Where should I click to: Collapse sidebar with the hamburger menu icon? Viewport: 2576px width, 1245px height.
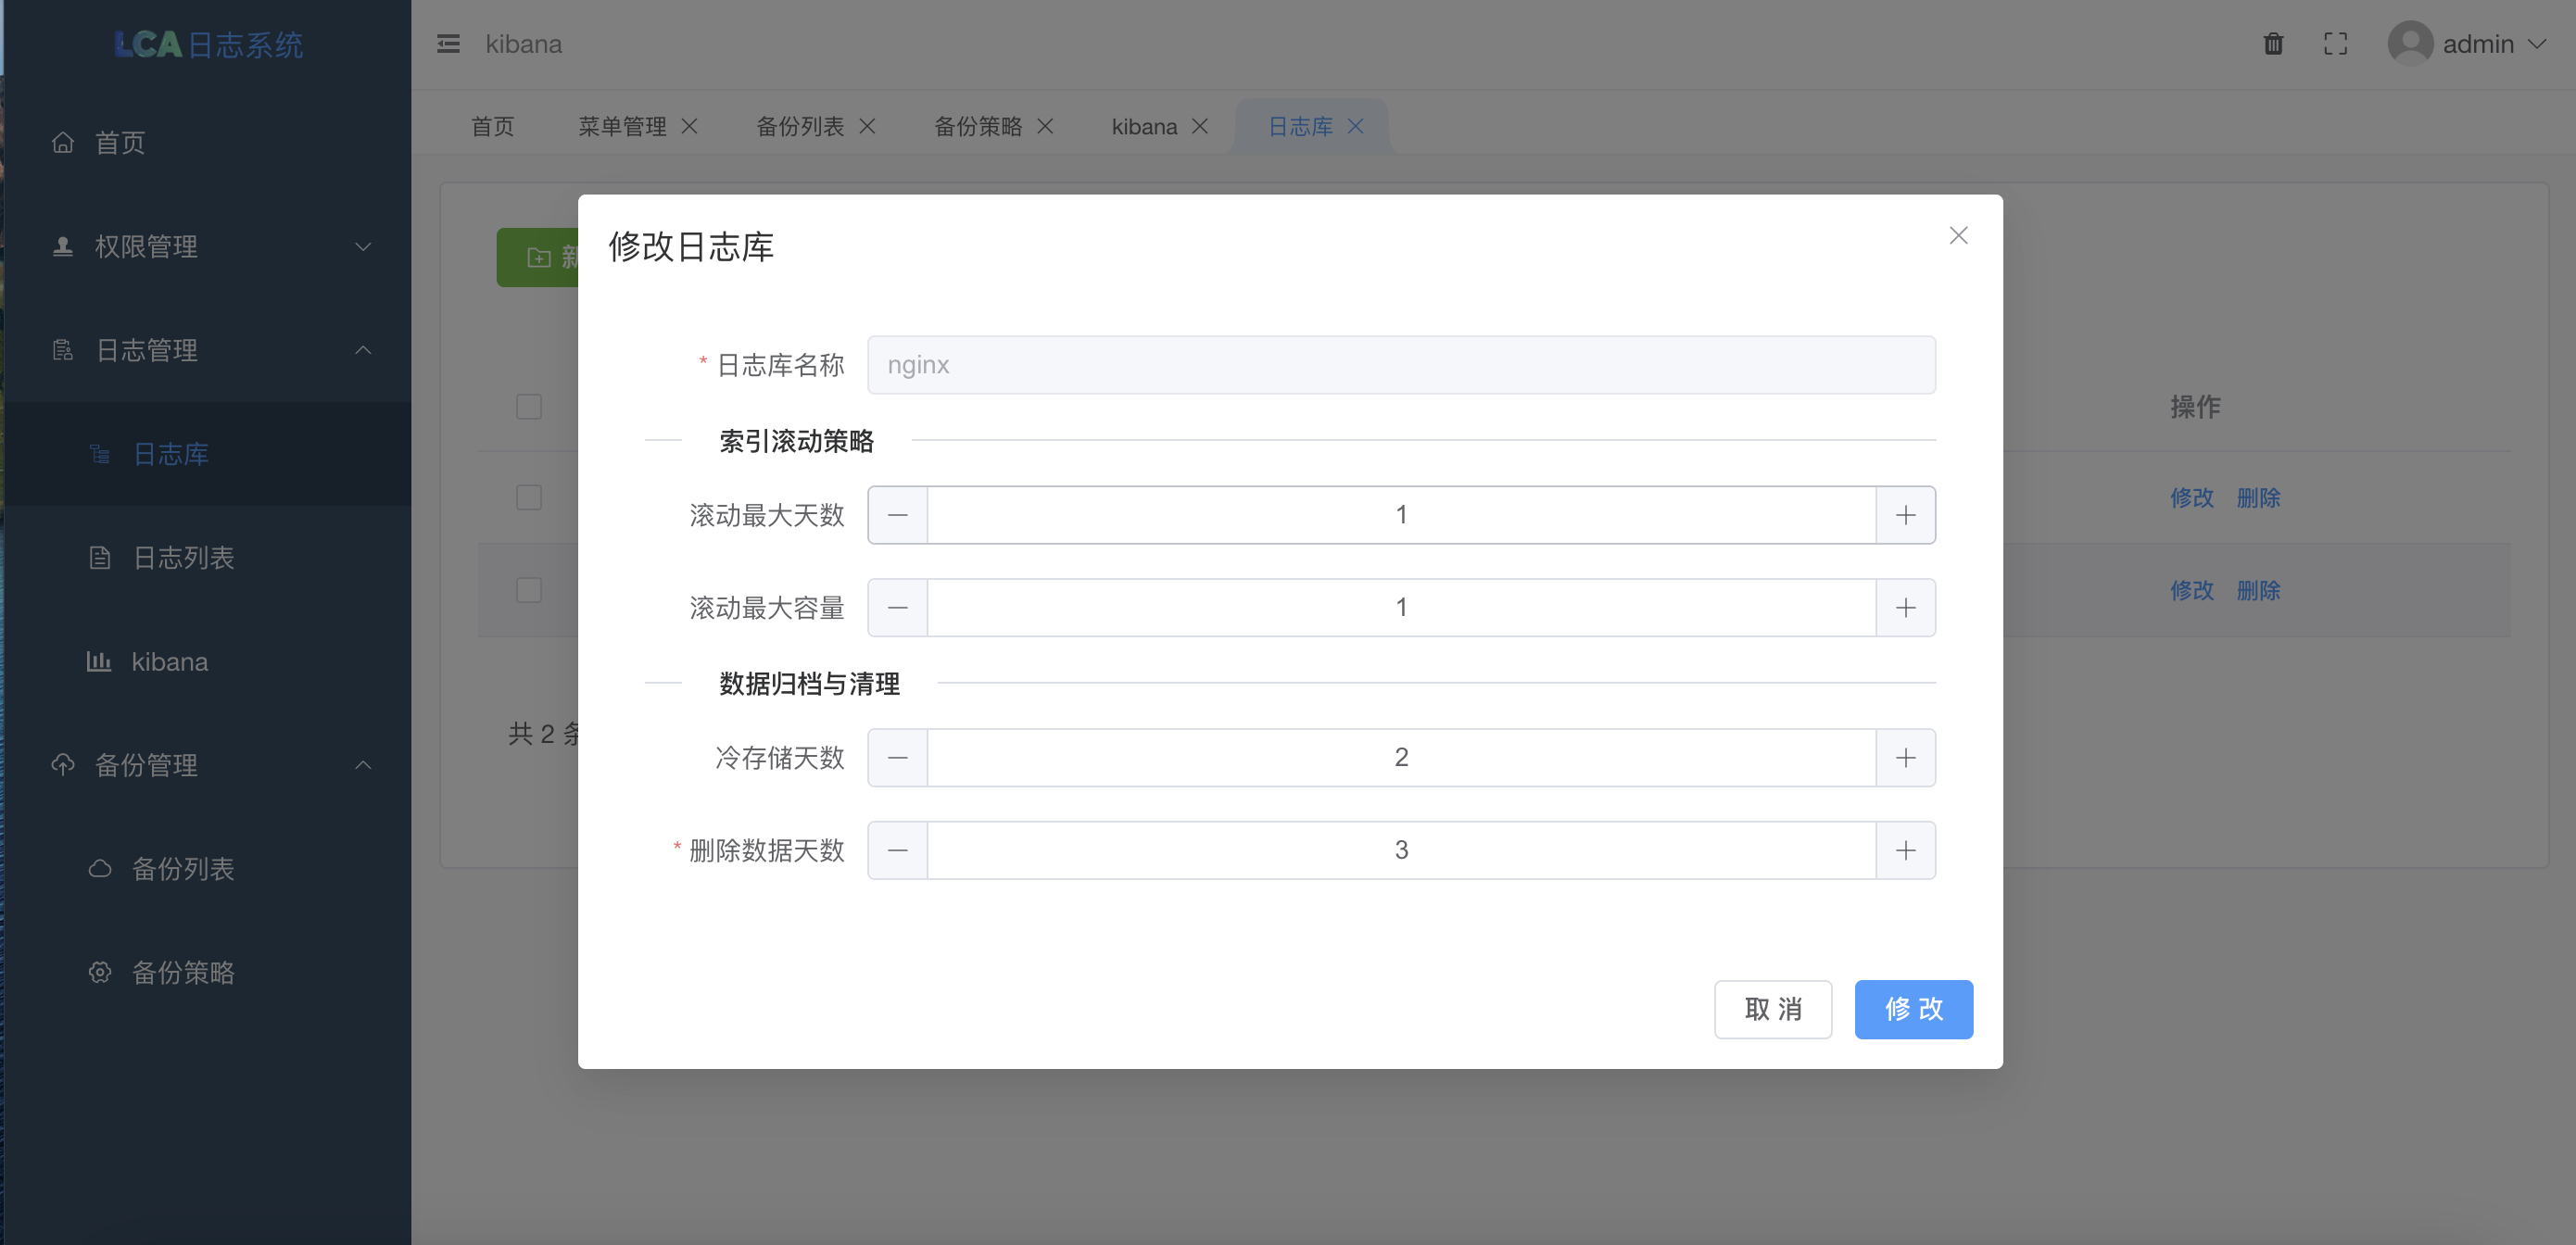click(x=448, y=44)
